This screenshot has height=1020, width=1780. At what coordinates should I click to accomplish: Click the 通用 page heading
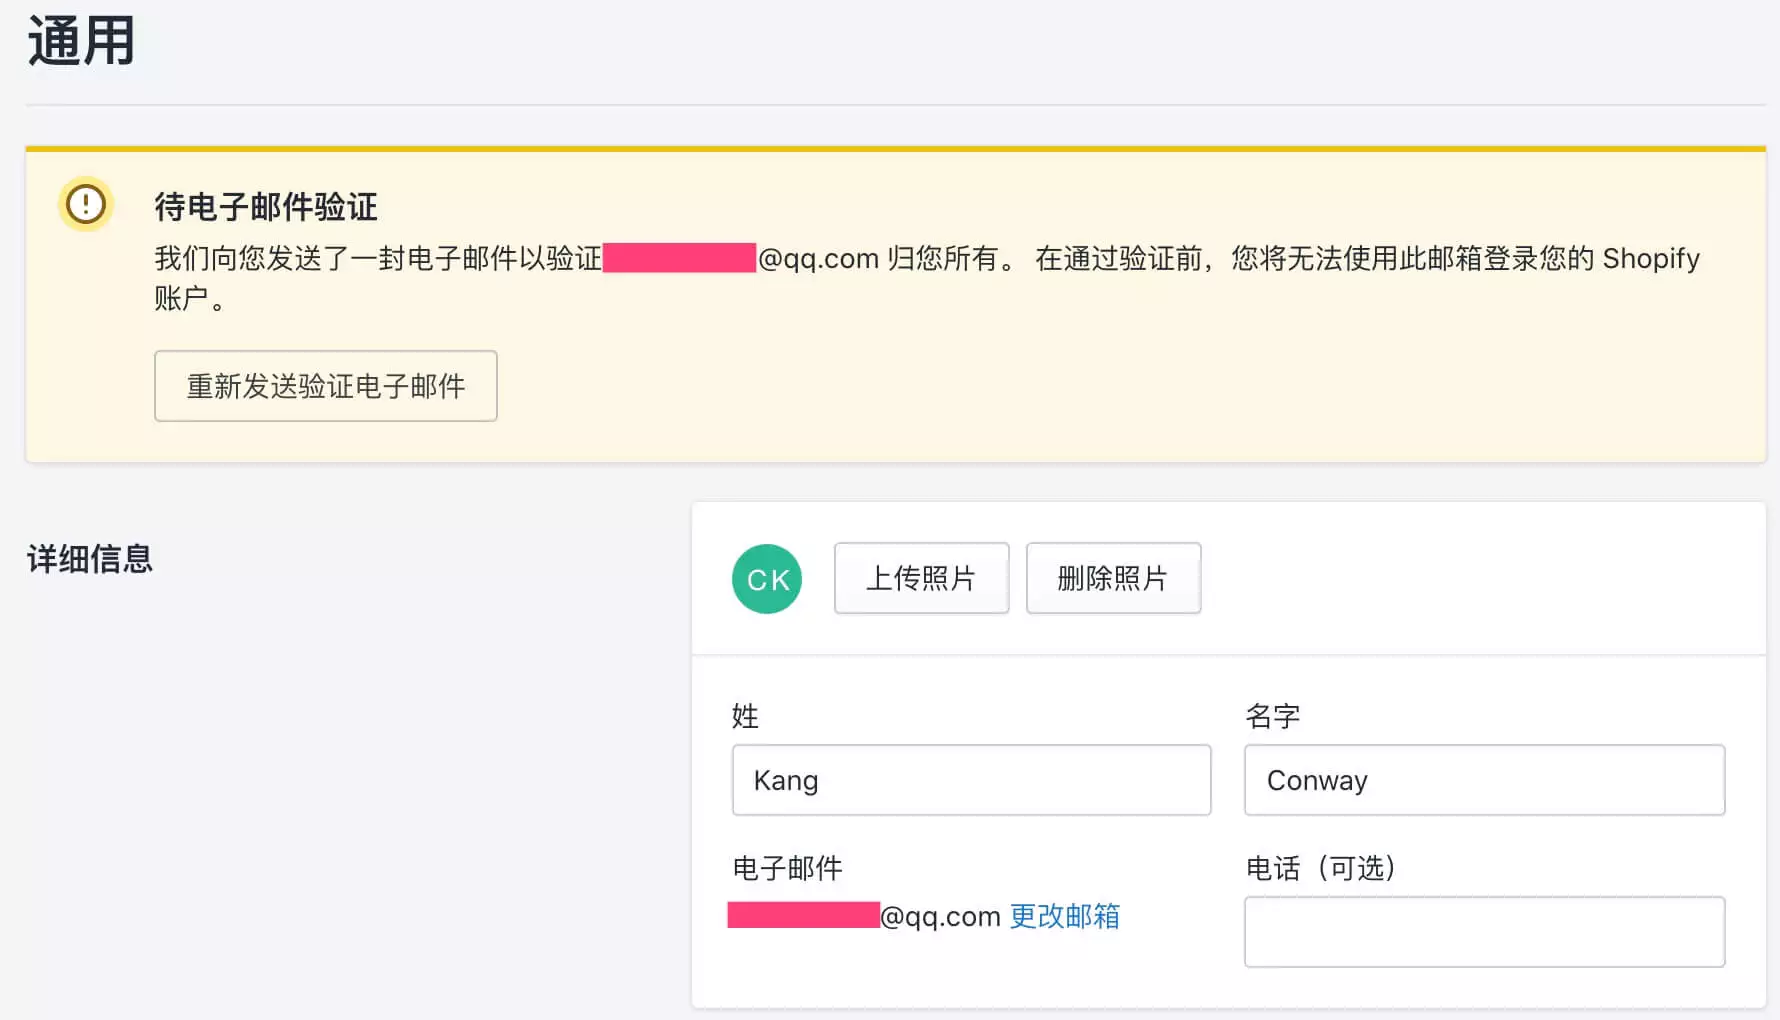(x=81, y=42)
